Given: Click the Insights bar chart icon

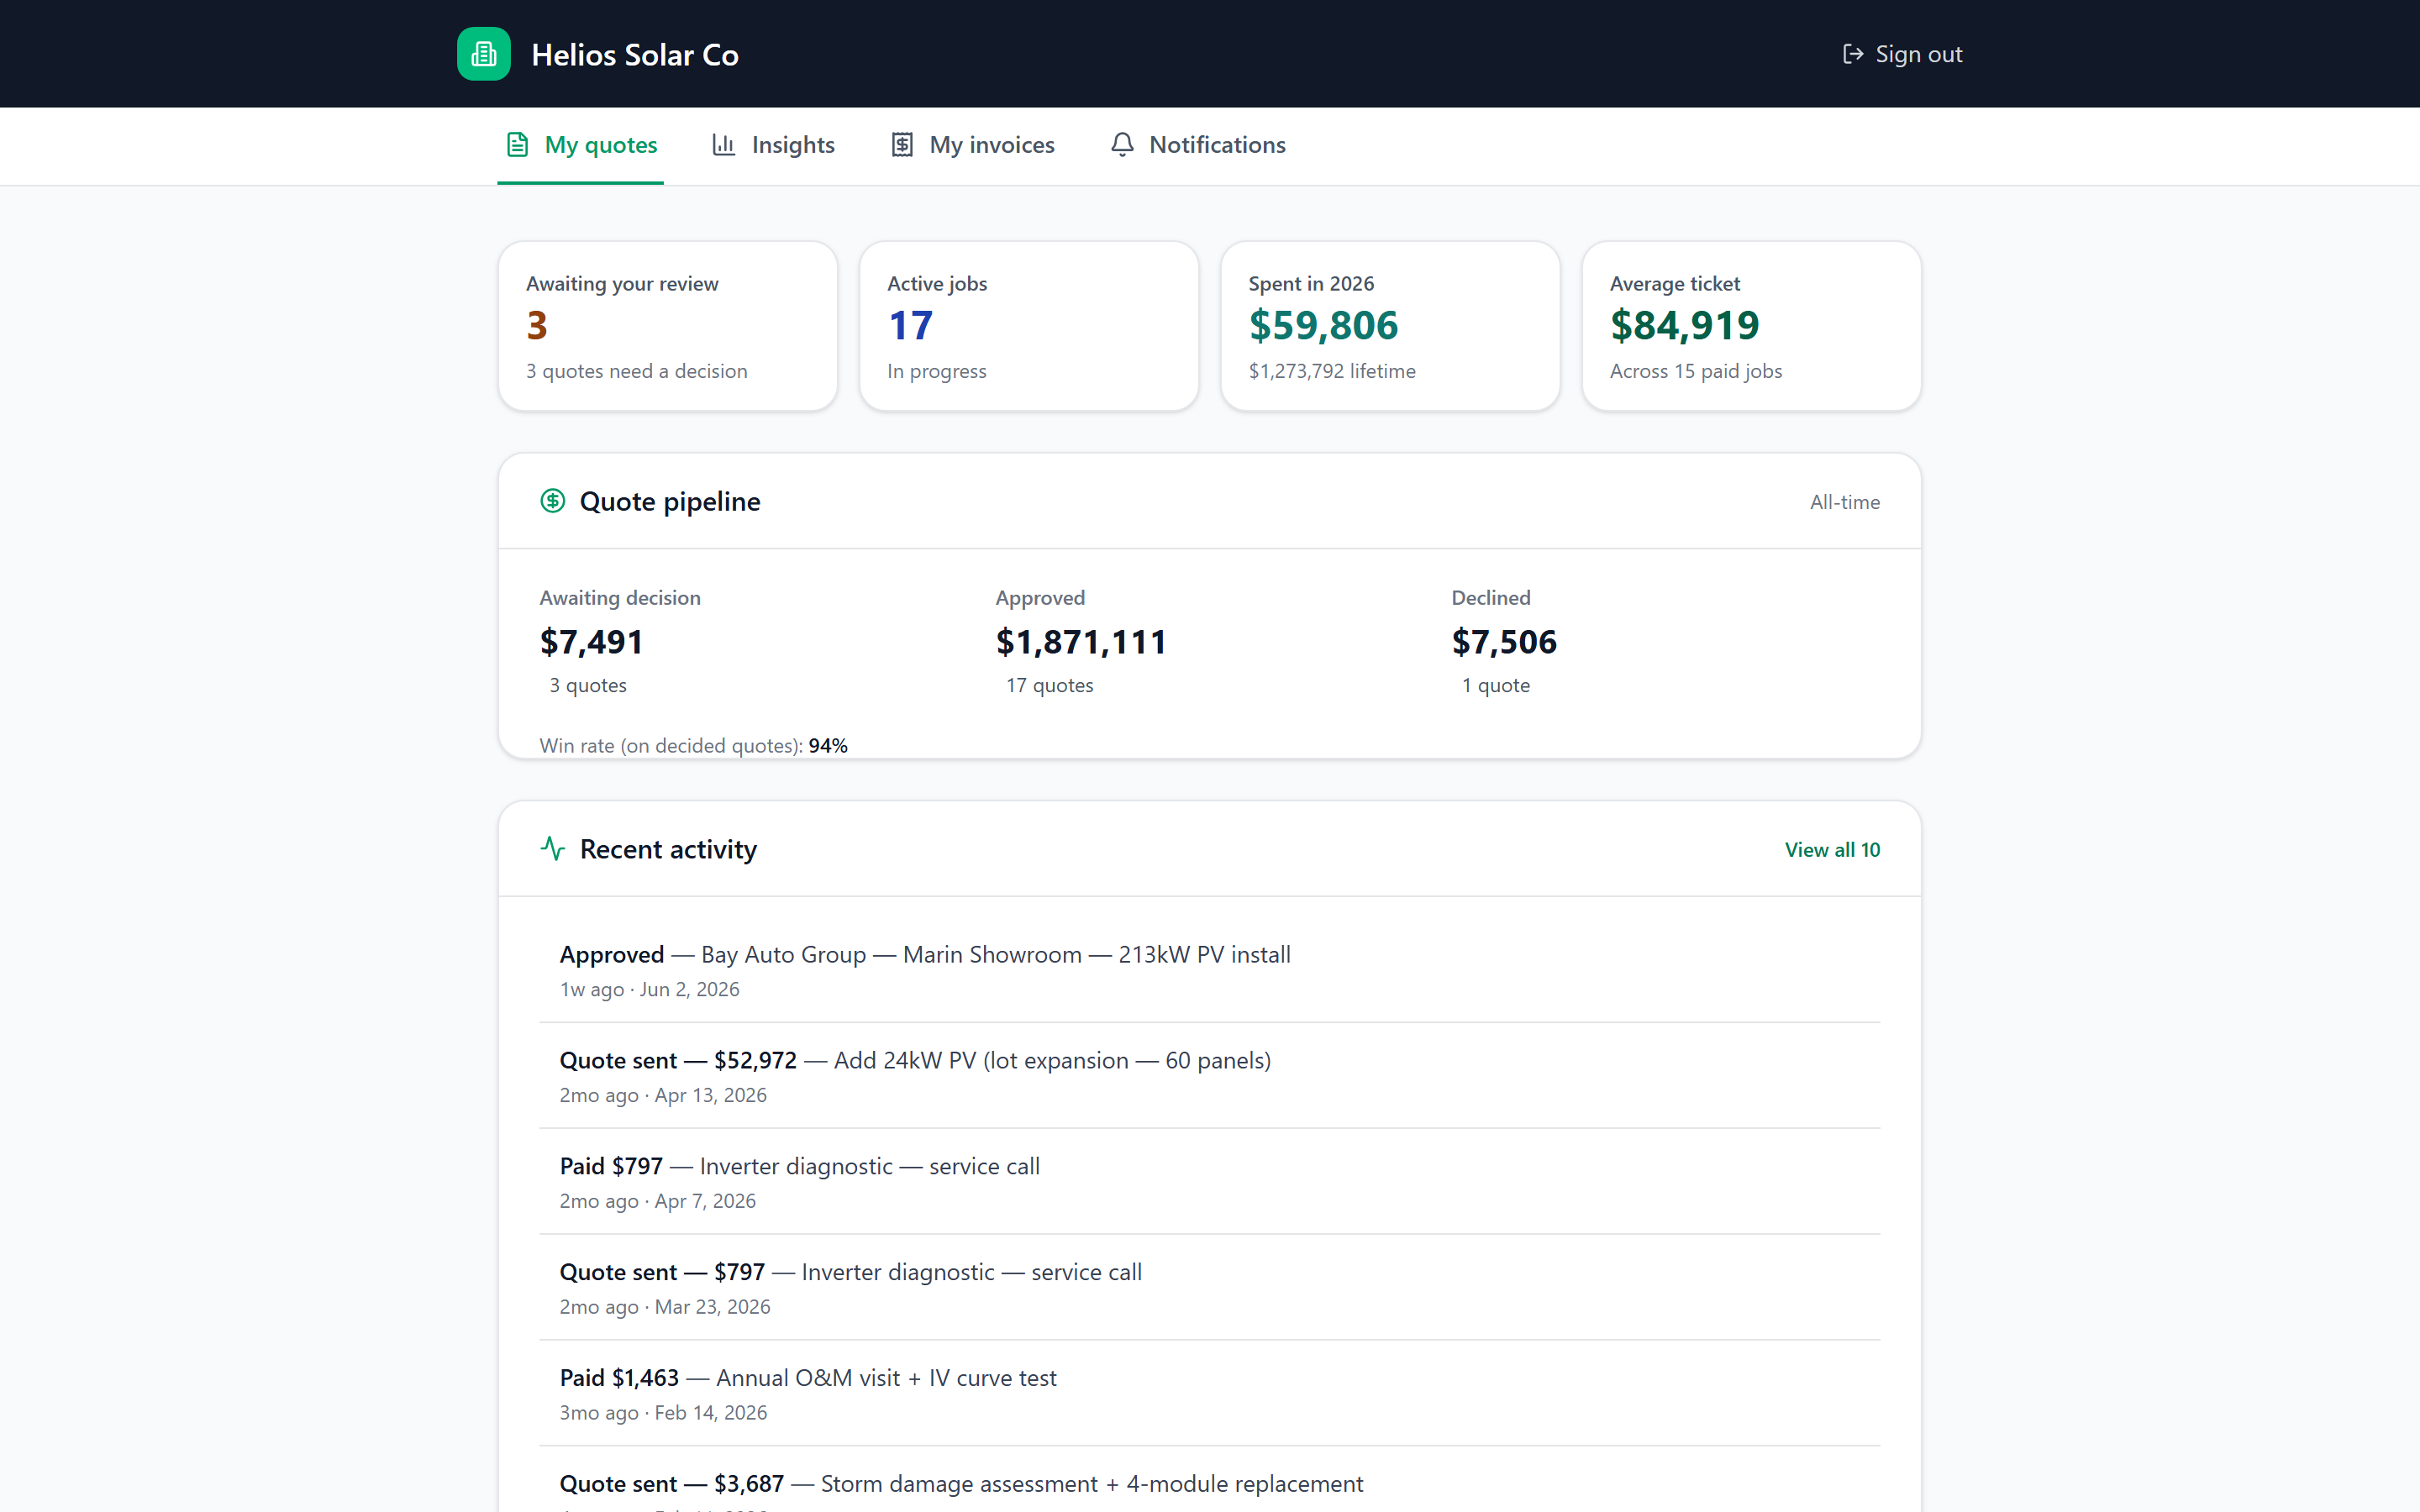Looking at the screenshot, I should (x=723, y=145).
